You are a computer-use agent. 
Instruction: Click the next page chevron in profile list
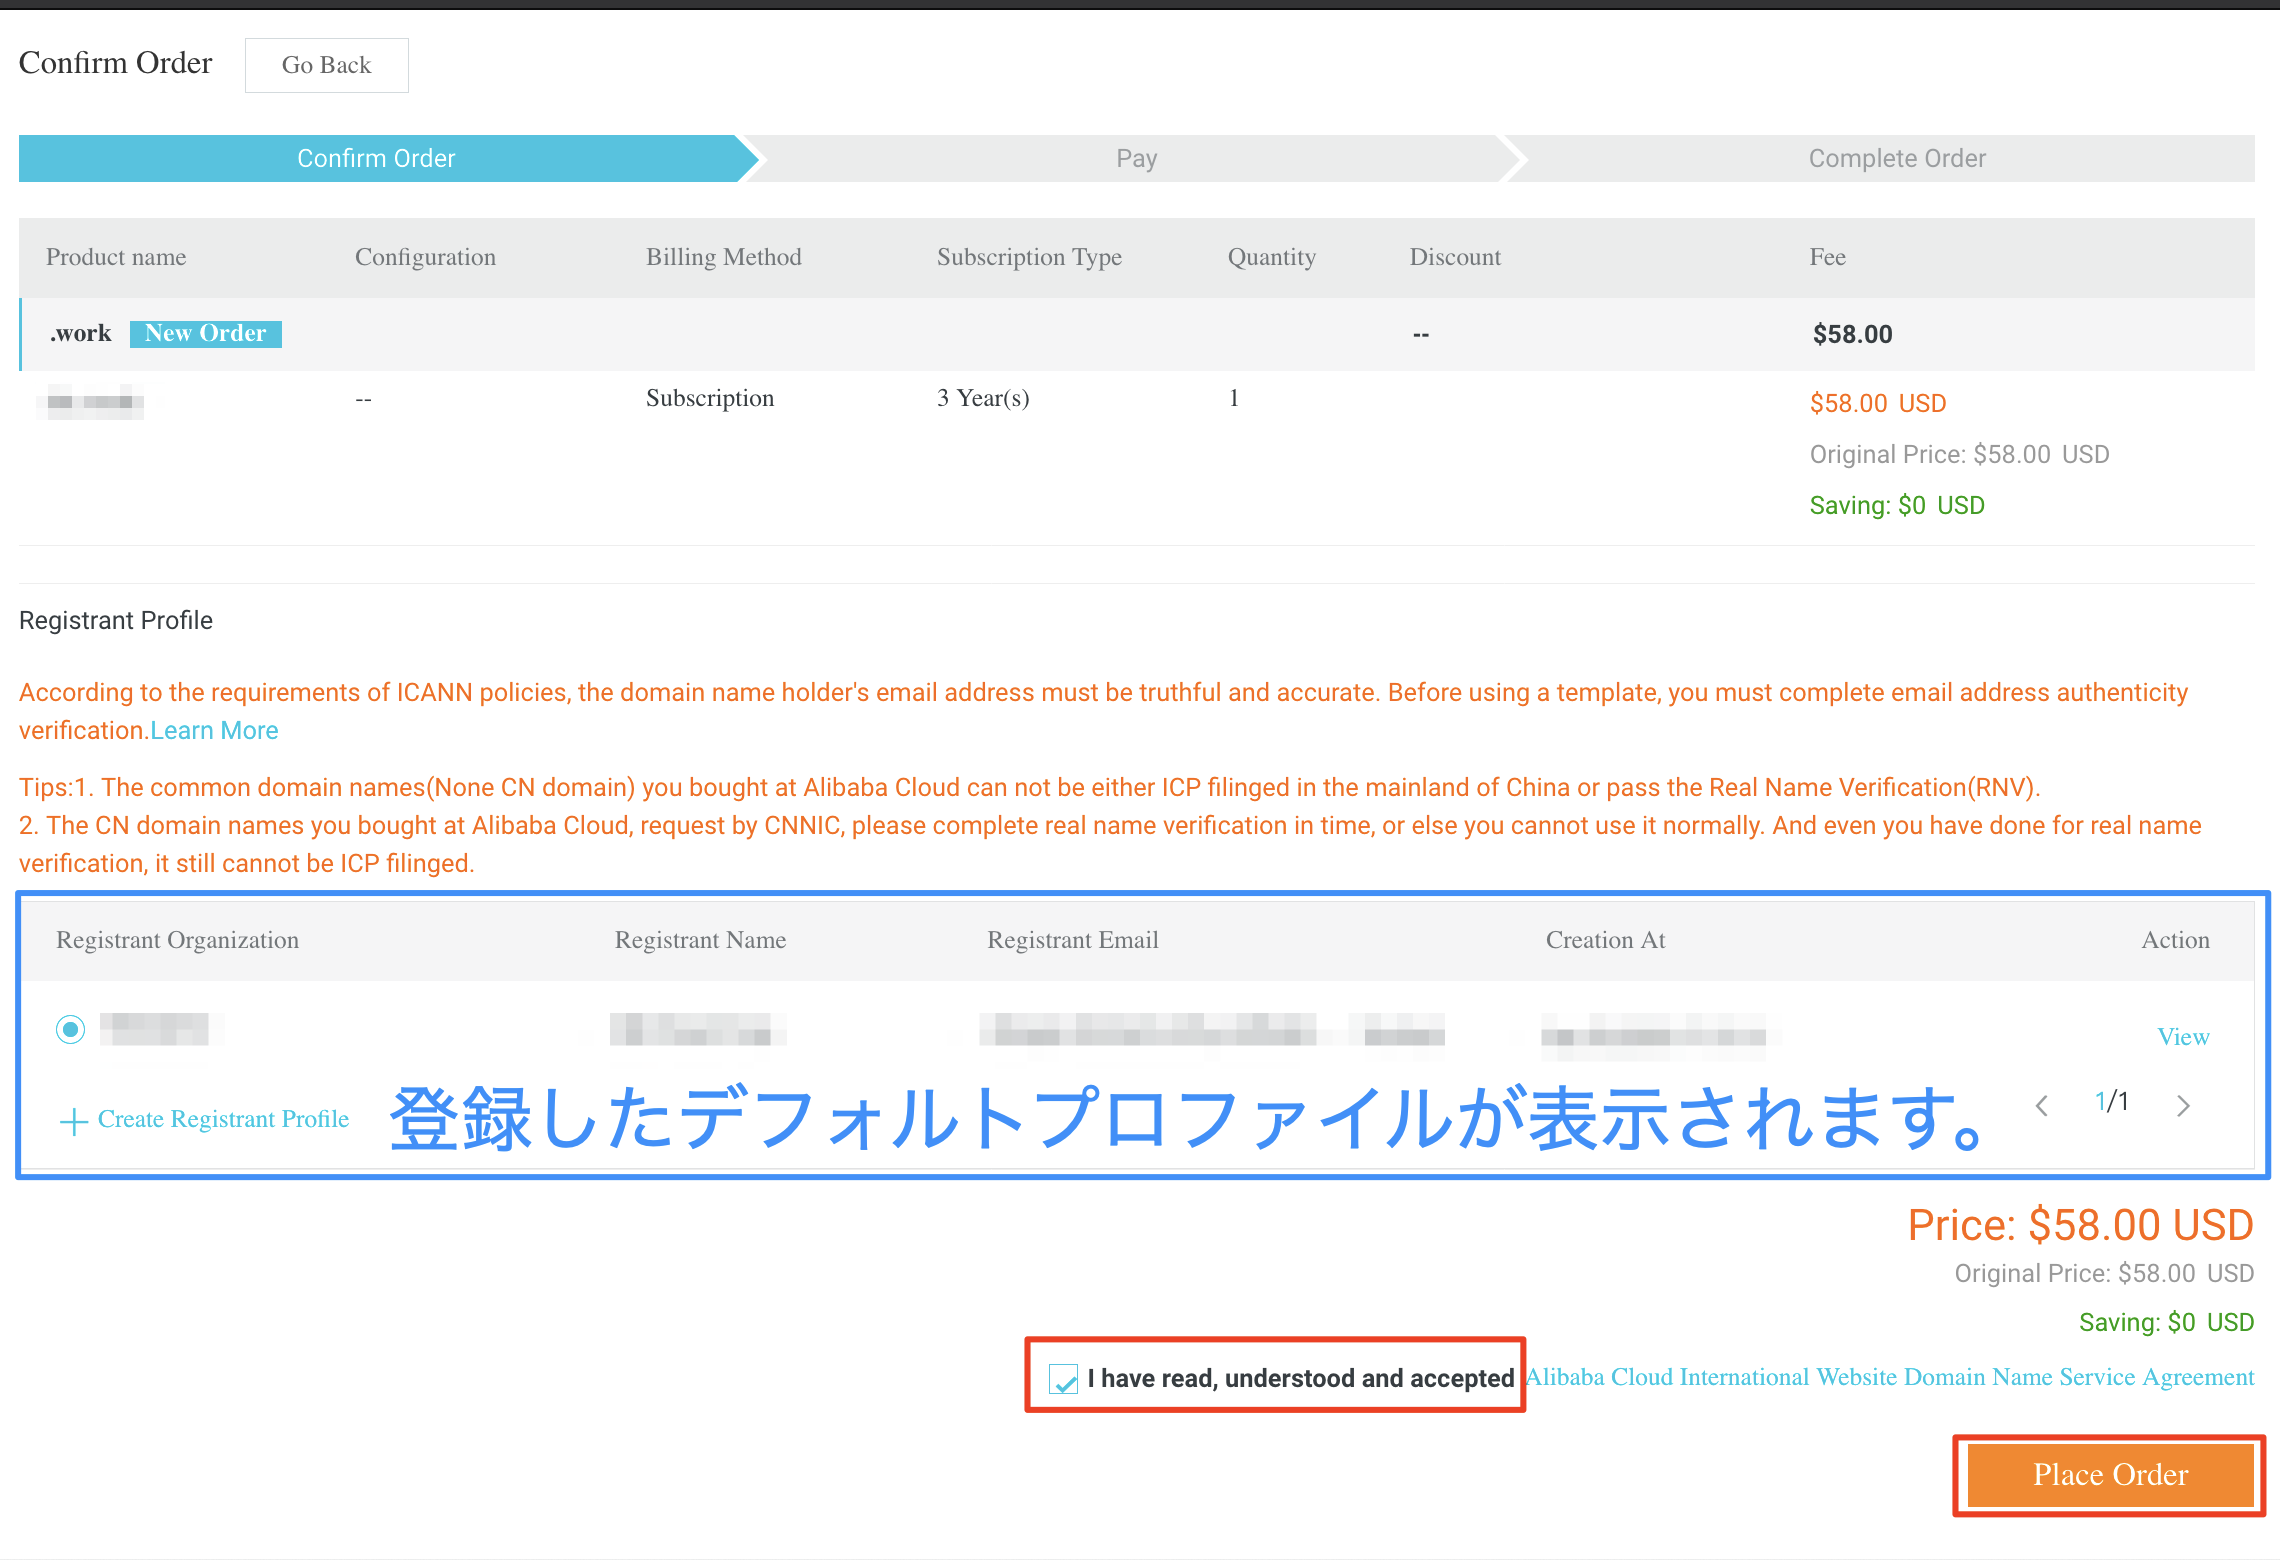click(2183, 1105)
